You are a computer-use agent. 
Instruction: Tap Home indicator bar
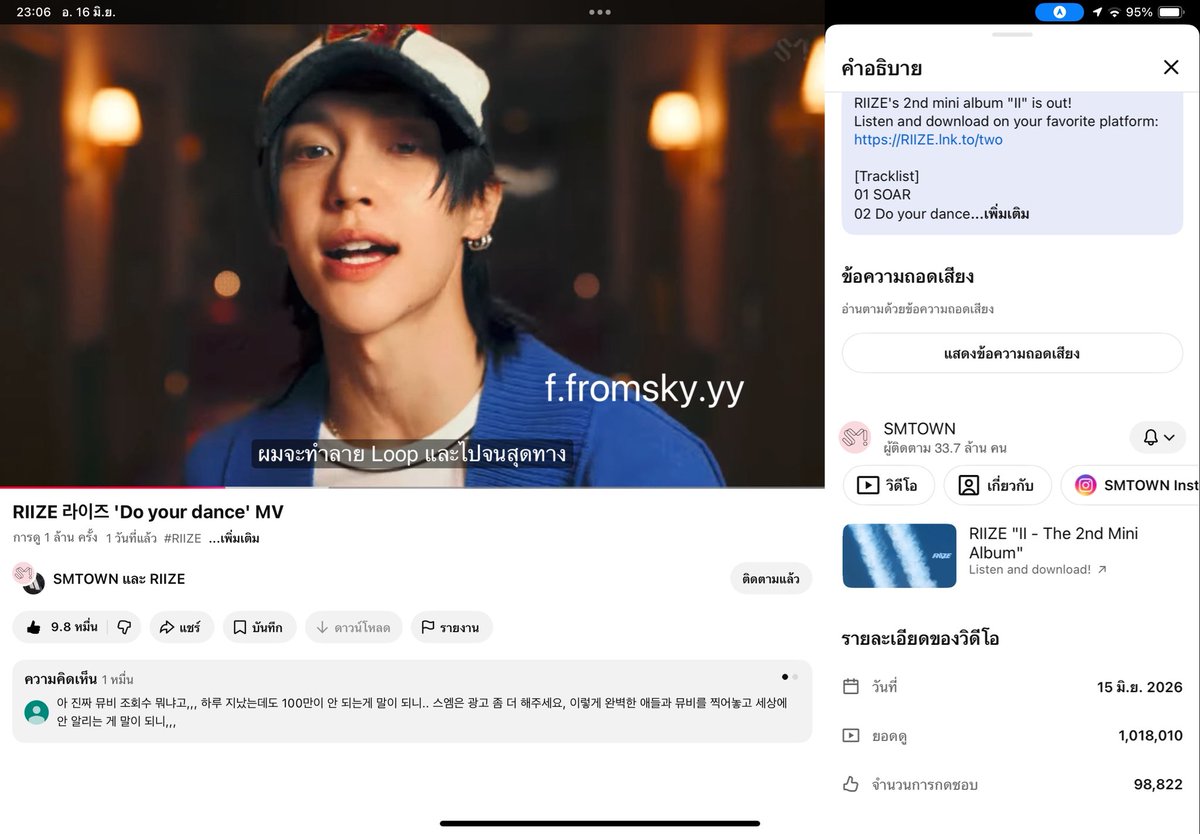tap(600, 823)
